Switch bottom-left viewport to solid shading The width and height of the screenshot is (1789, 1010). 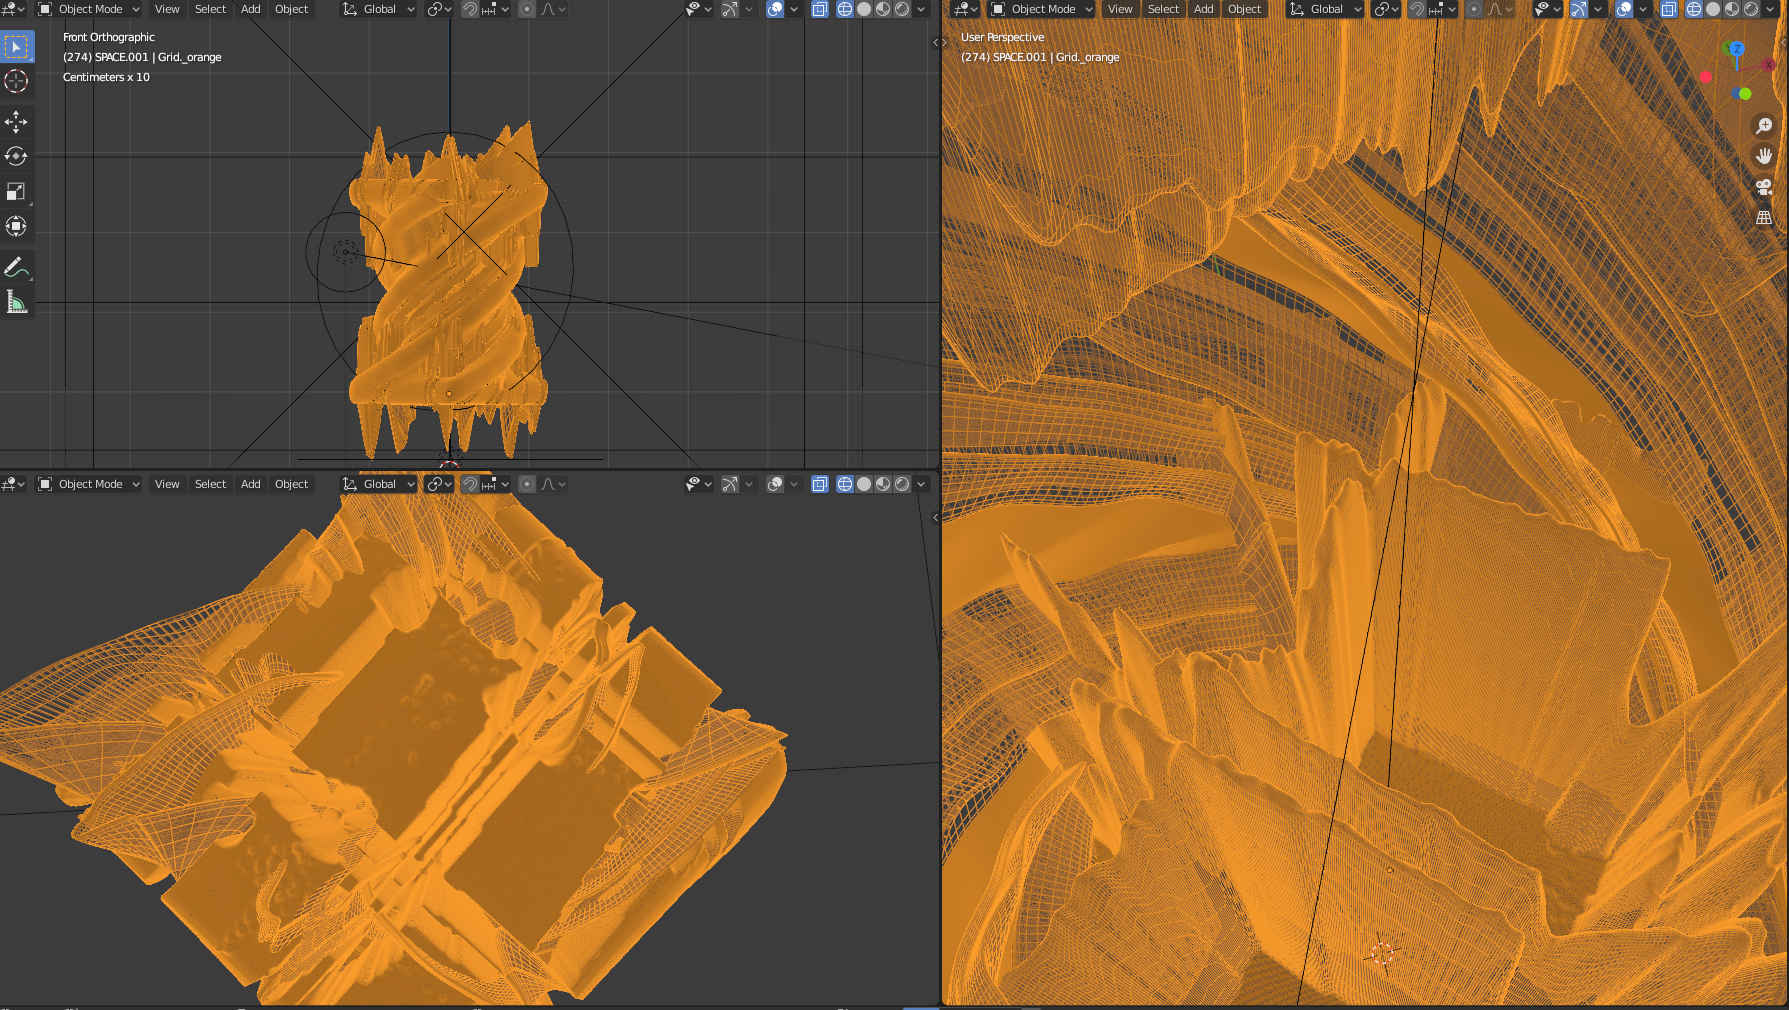(x=864, y=484)
